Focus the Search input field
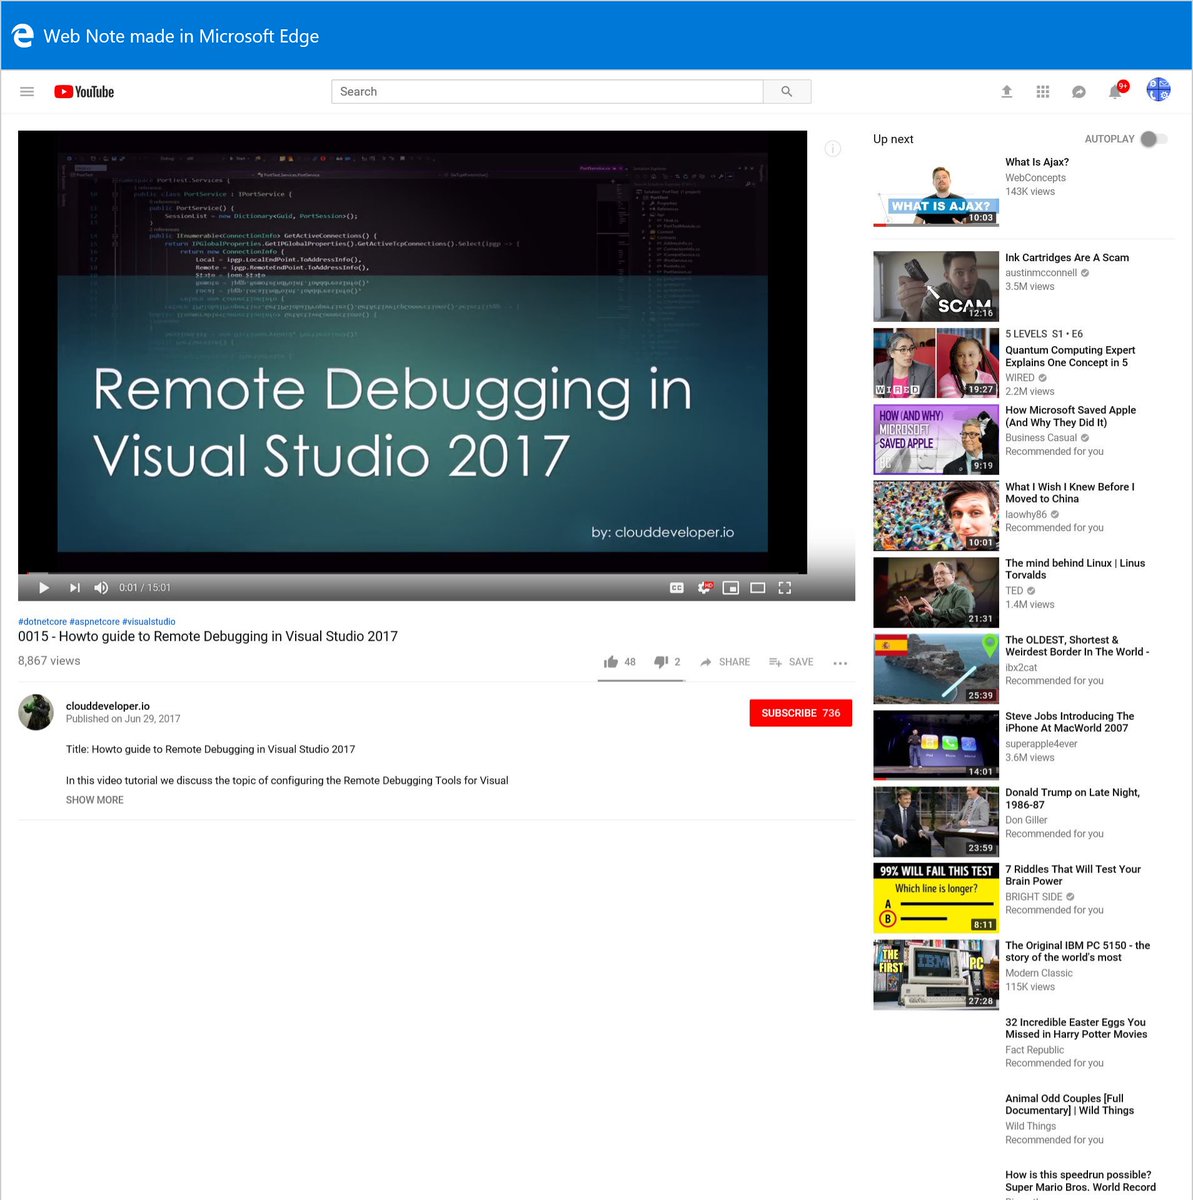The image size is (1193, 1200). pyautogui.click(x=548, y=92)
